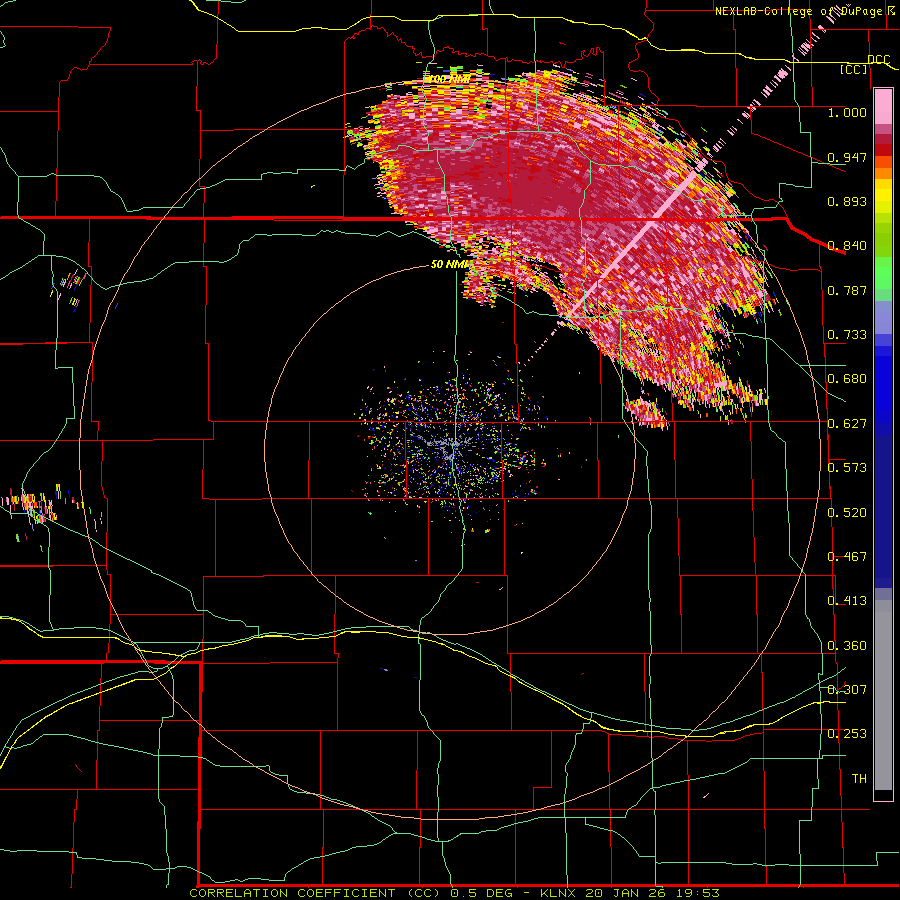
Task: Pick the orange band below 0.947
Action: 883,173
